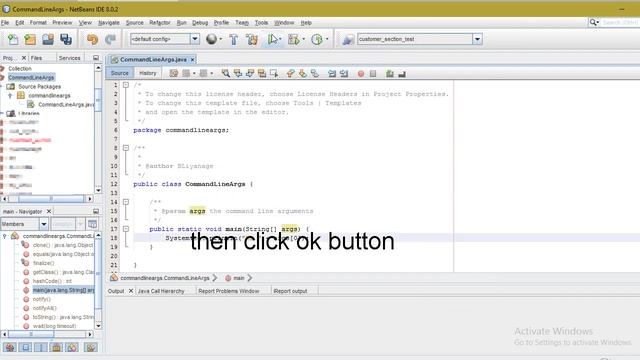Open the Profile Project dropdown arrow
This screenshot has width=640, height=360.
pyautogui.click(x=327, y=39)
